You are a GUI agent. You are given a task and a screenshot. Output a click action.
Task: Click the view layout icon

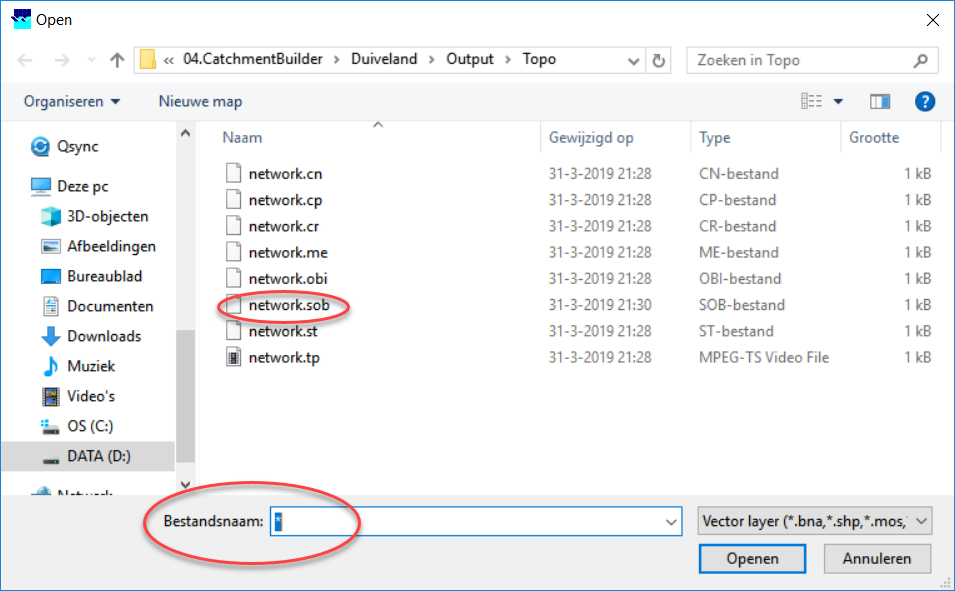click(811, 101)
